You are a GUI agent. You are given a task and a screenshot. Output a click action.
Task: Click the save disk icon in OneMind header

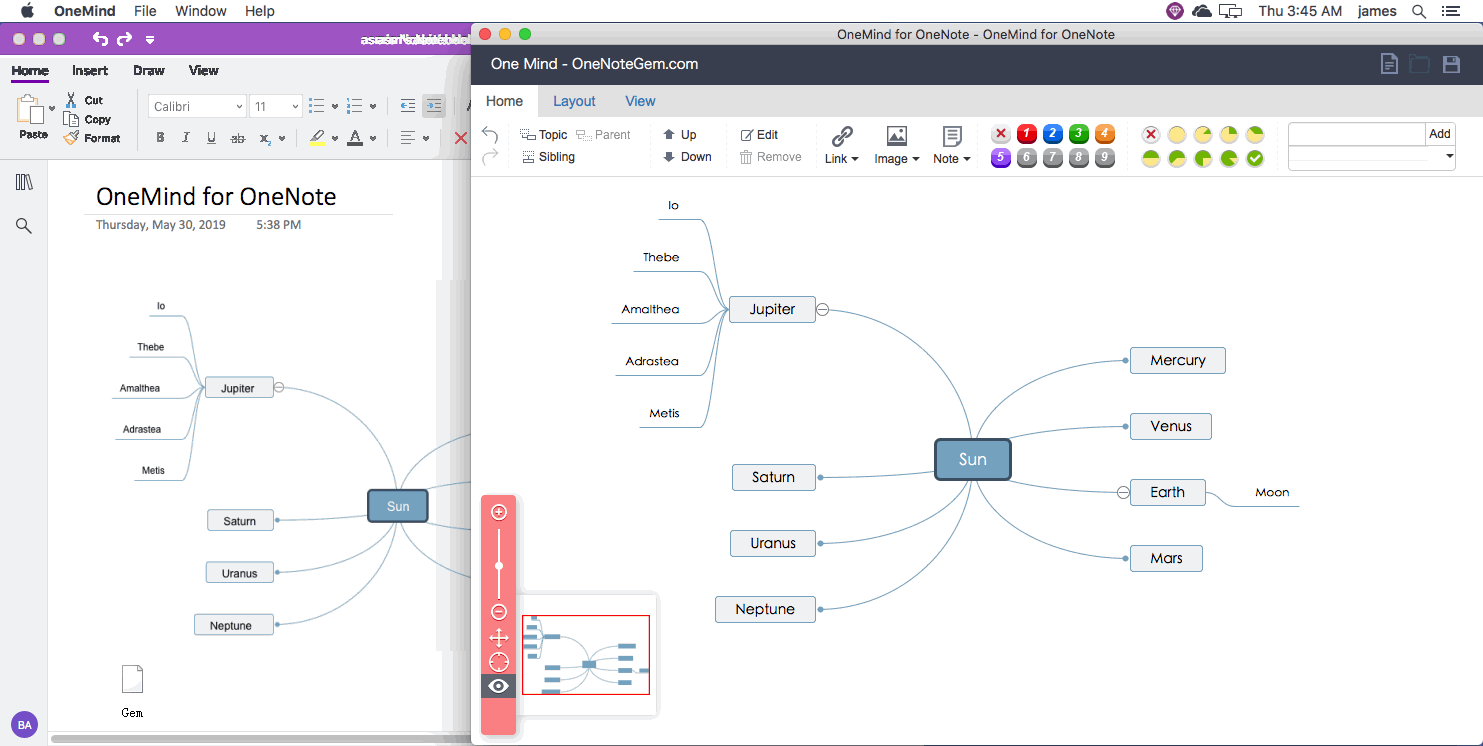click(1452, 64)
